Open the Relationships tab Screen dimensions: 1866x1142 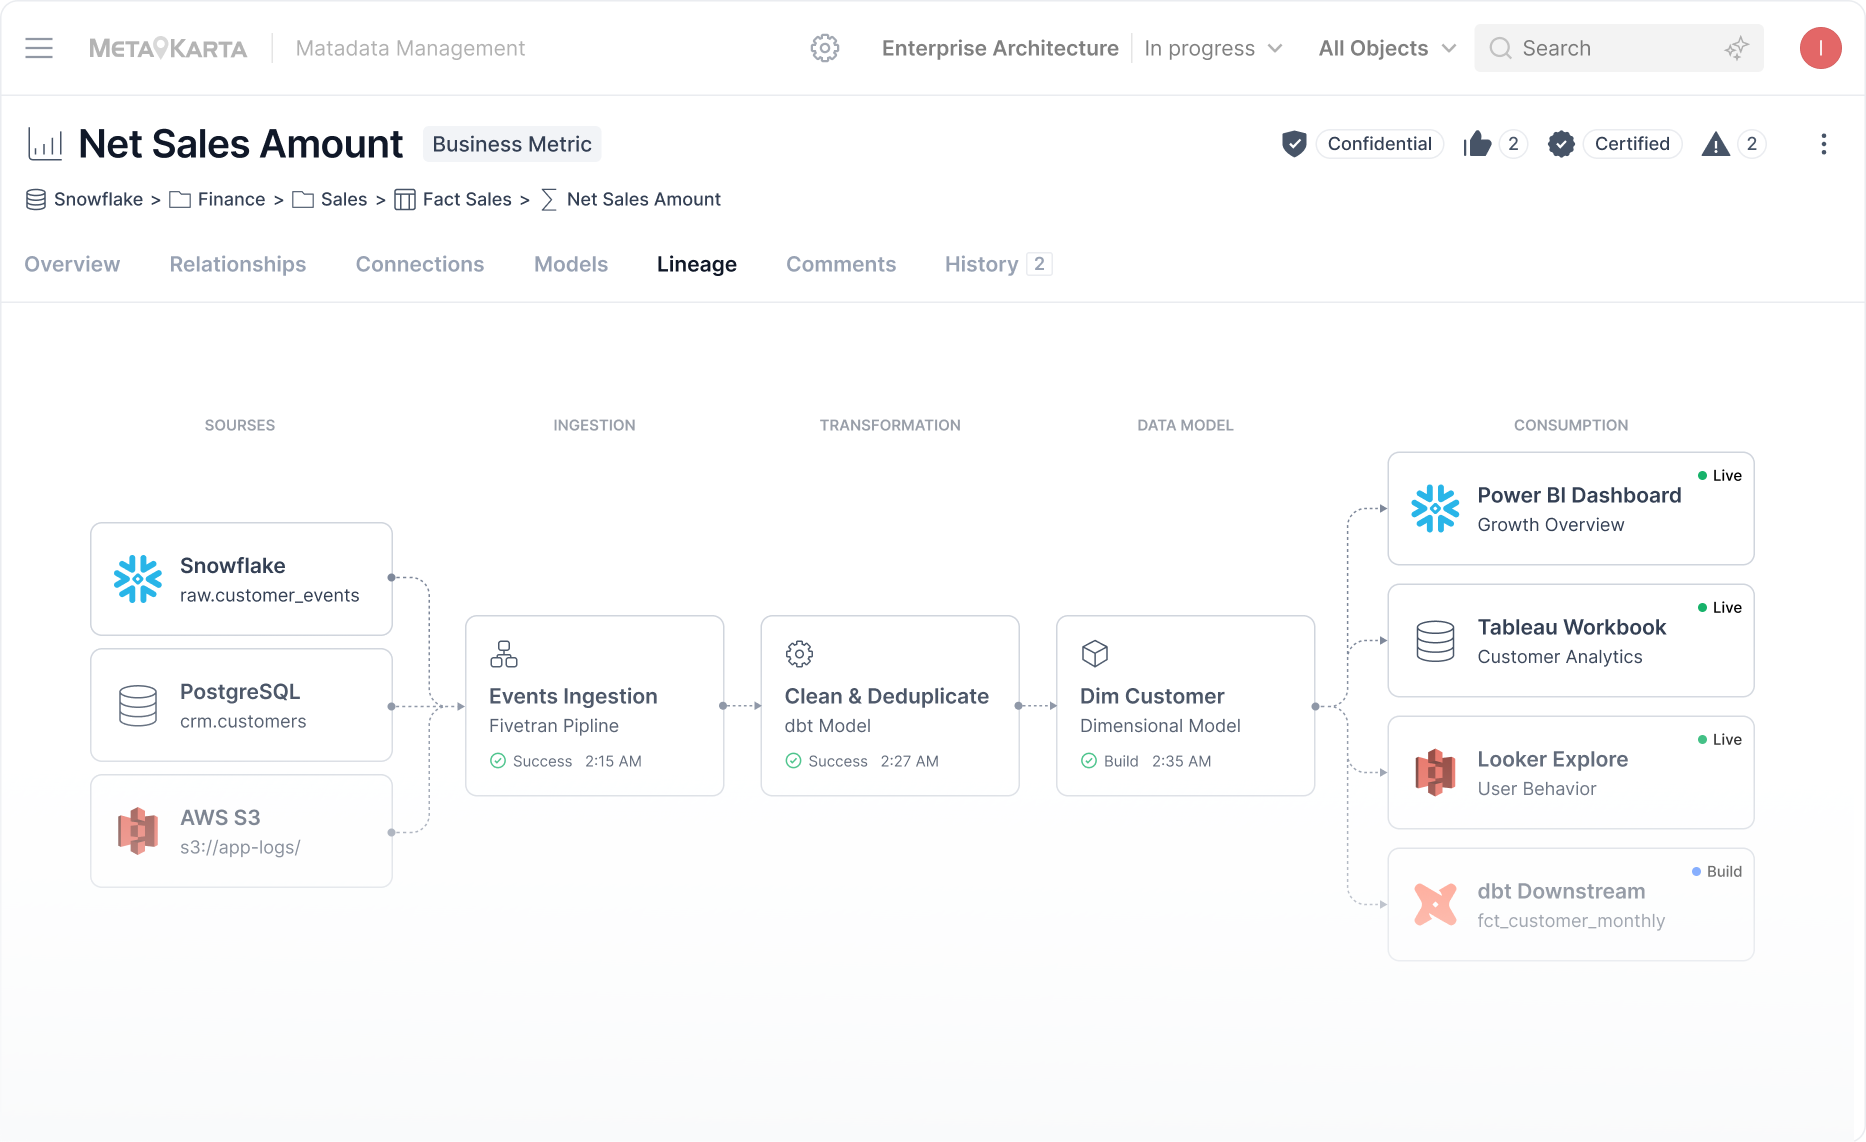[238, 264]
